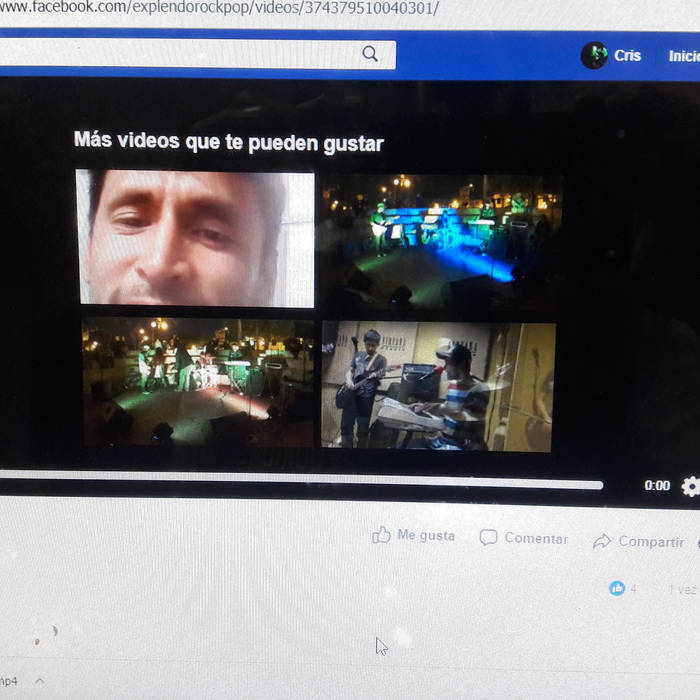
Task: Play the outdoor night band thumbnail
Action: click(x=197, y=382)
